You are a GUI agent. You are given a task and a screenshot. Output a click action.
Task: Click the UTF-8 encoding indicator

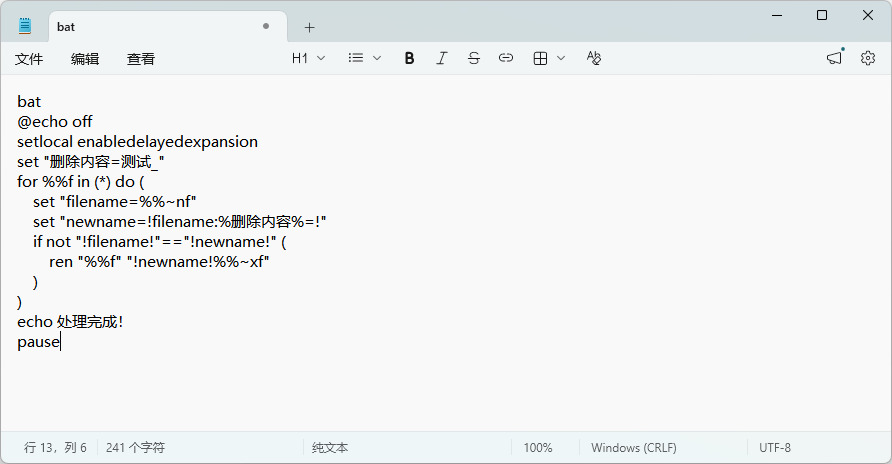coord(775,448)
